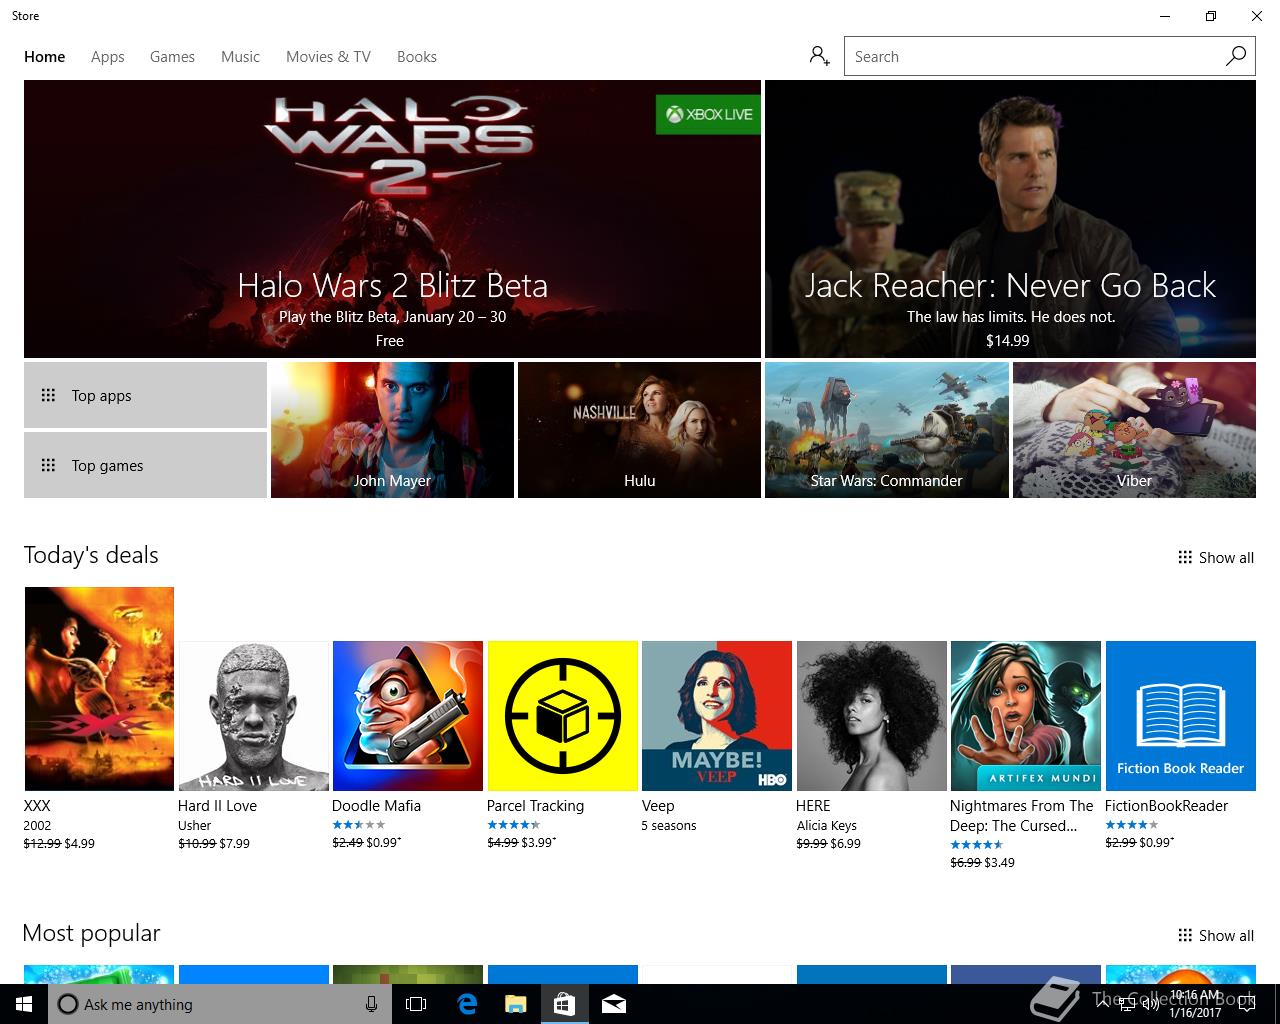Open Halo Wars 2 Blitz Beta banner
The image size is (1280, 1024).
pyautogui.click(x=392, y=219)
